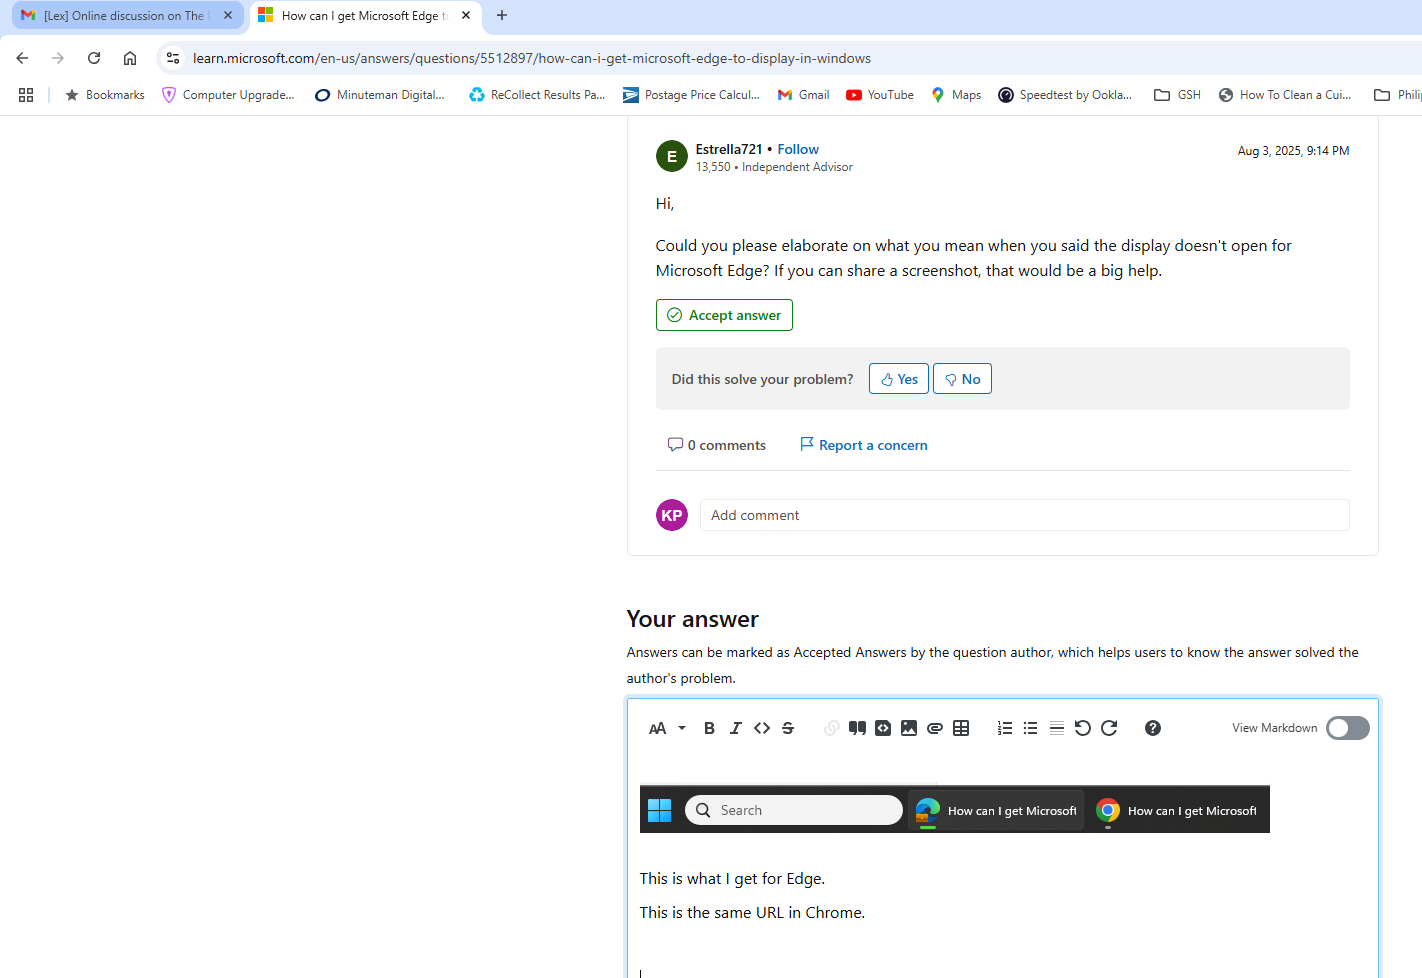The height and width of the screenshot is (978, 1422).
Task: Focus the Add comment field
Action: point(1024,515)
